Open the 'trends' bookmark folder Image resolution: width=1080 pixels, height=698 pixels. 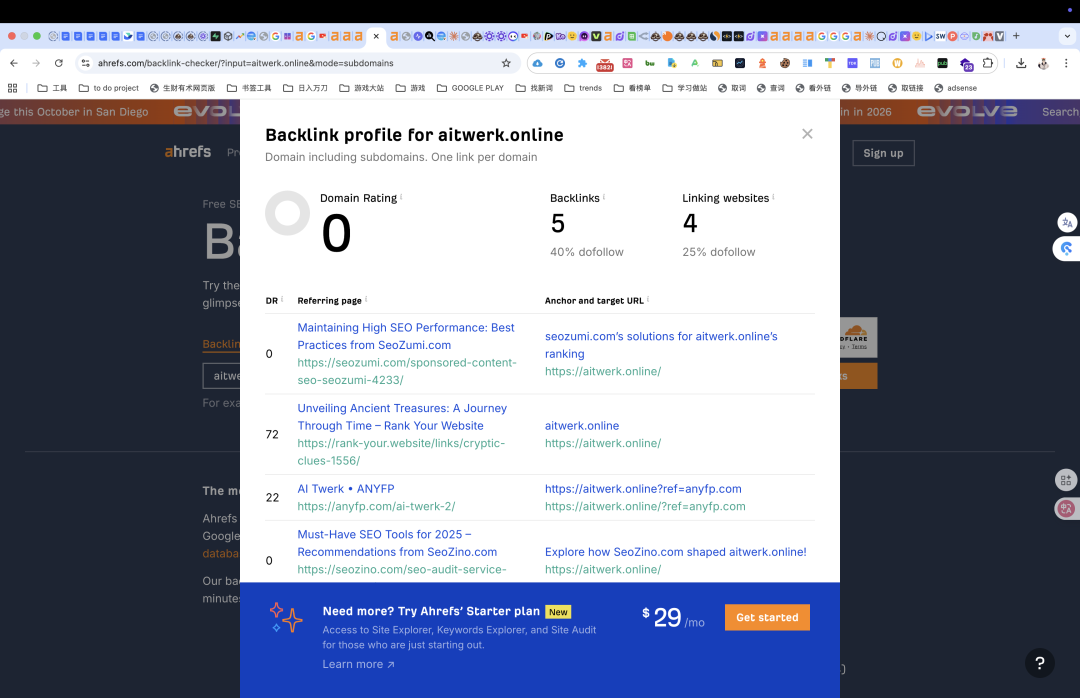[x=583, y=88]
